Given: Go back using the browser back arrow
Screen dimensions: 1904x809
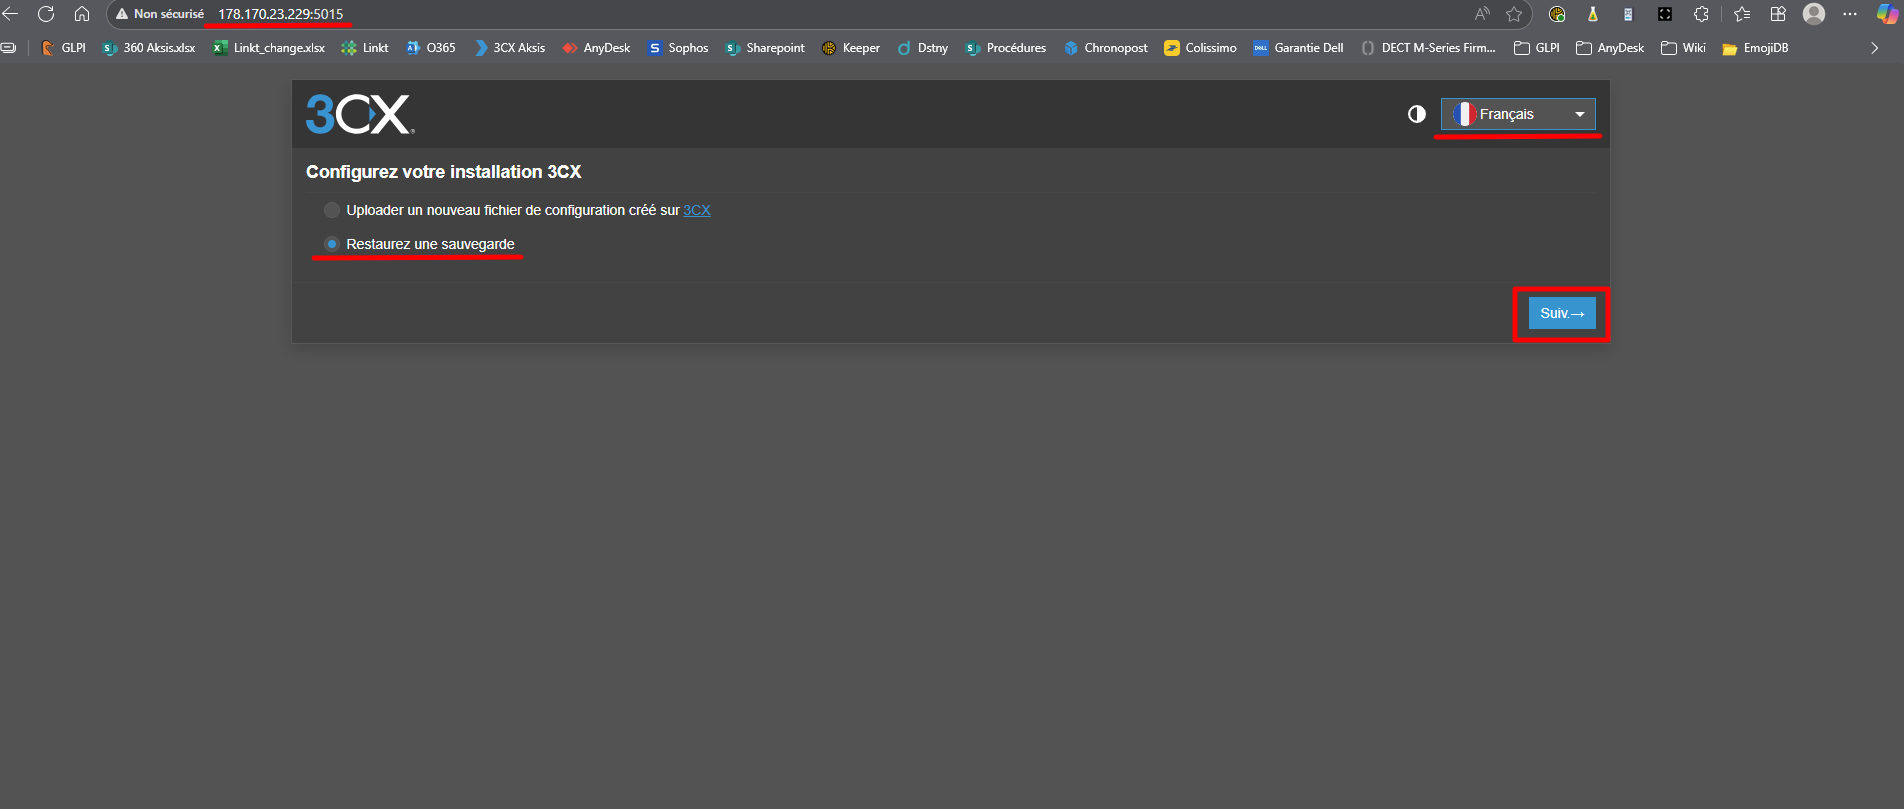Looking at the screenshot, I should click(11, 14).
